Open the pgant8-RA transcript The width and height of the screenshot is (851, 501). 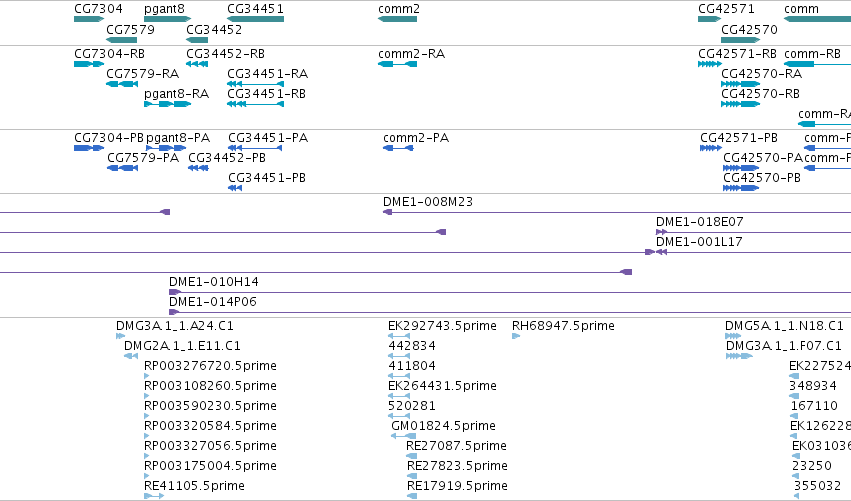(x=168, y=104)
